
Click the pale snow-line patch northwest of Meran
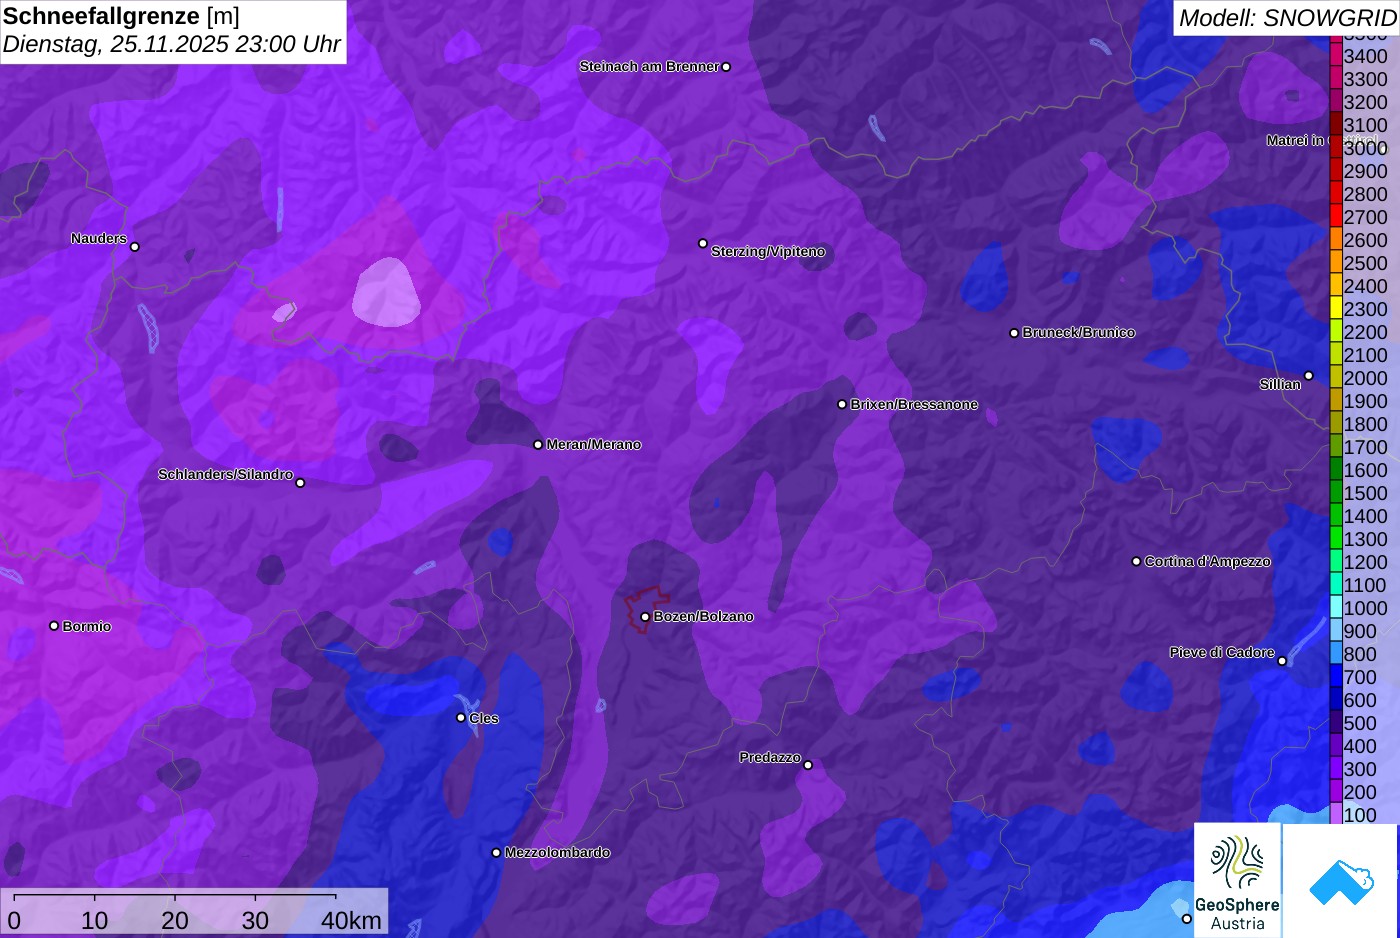387,292
